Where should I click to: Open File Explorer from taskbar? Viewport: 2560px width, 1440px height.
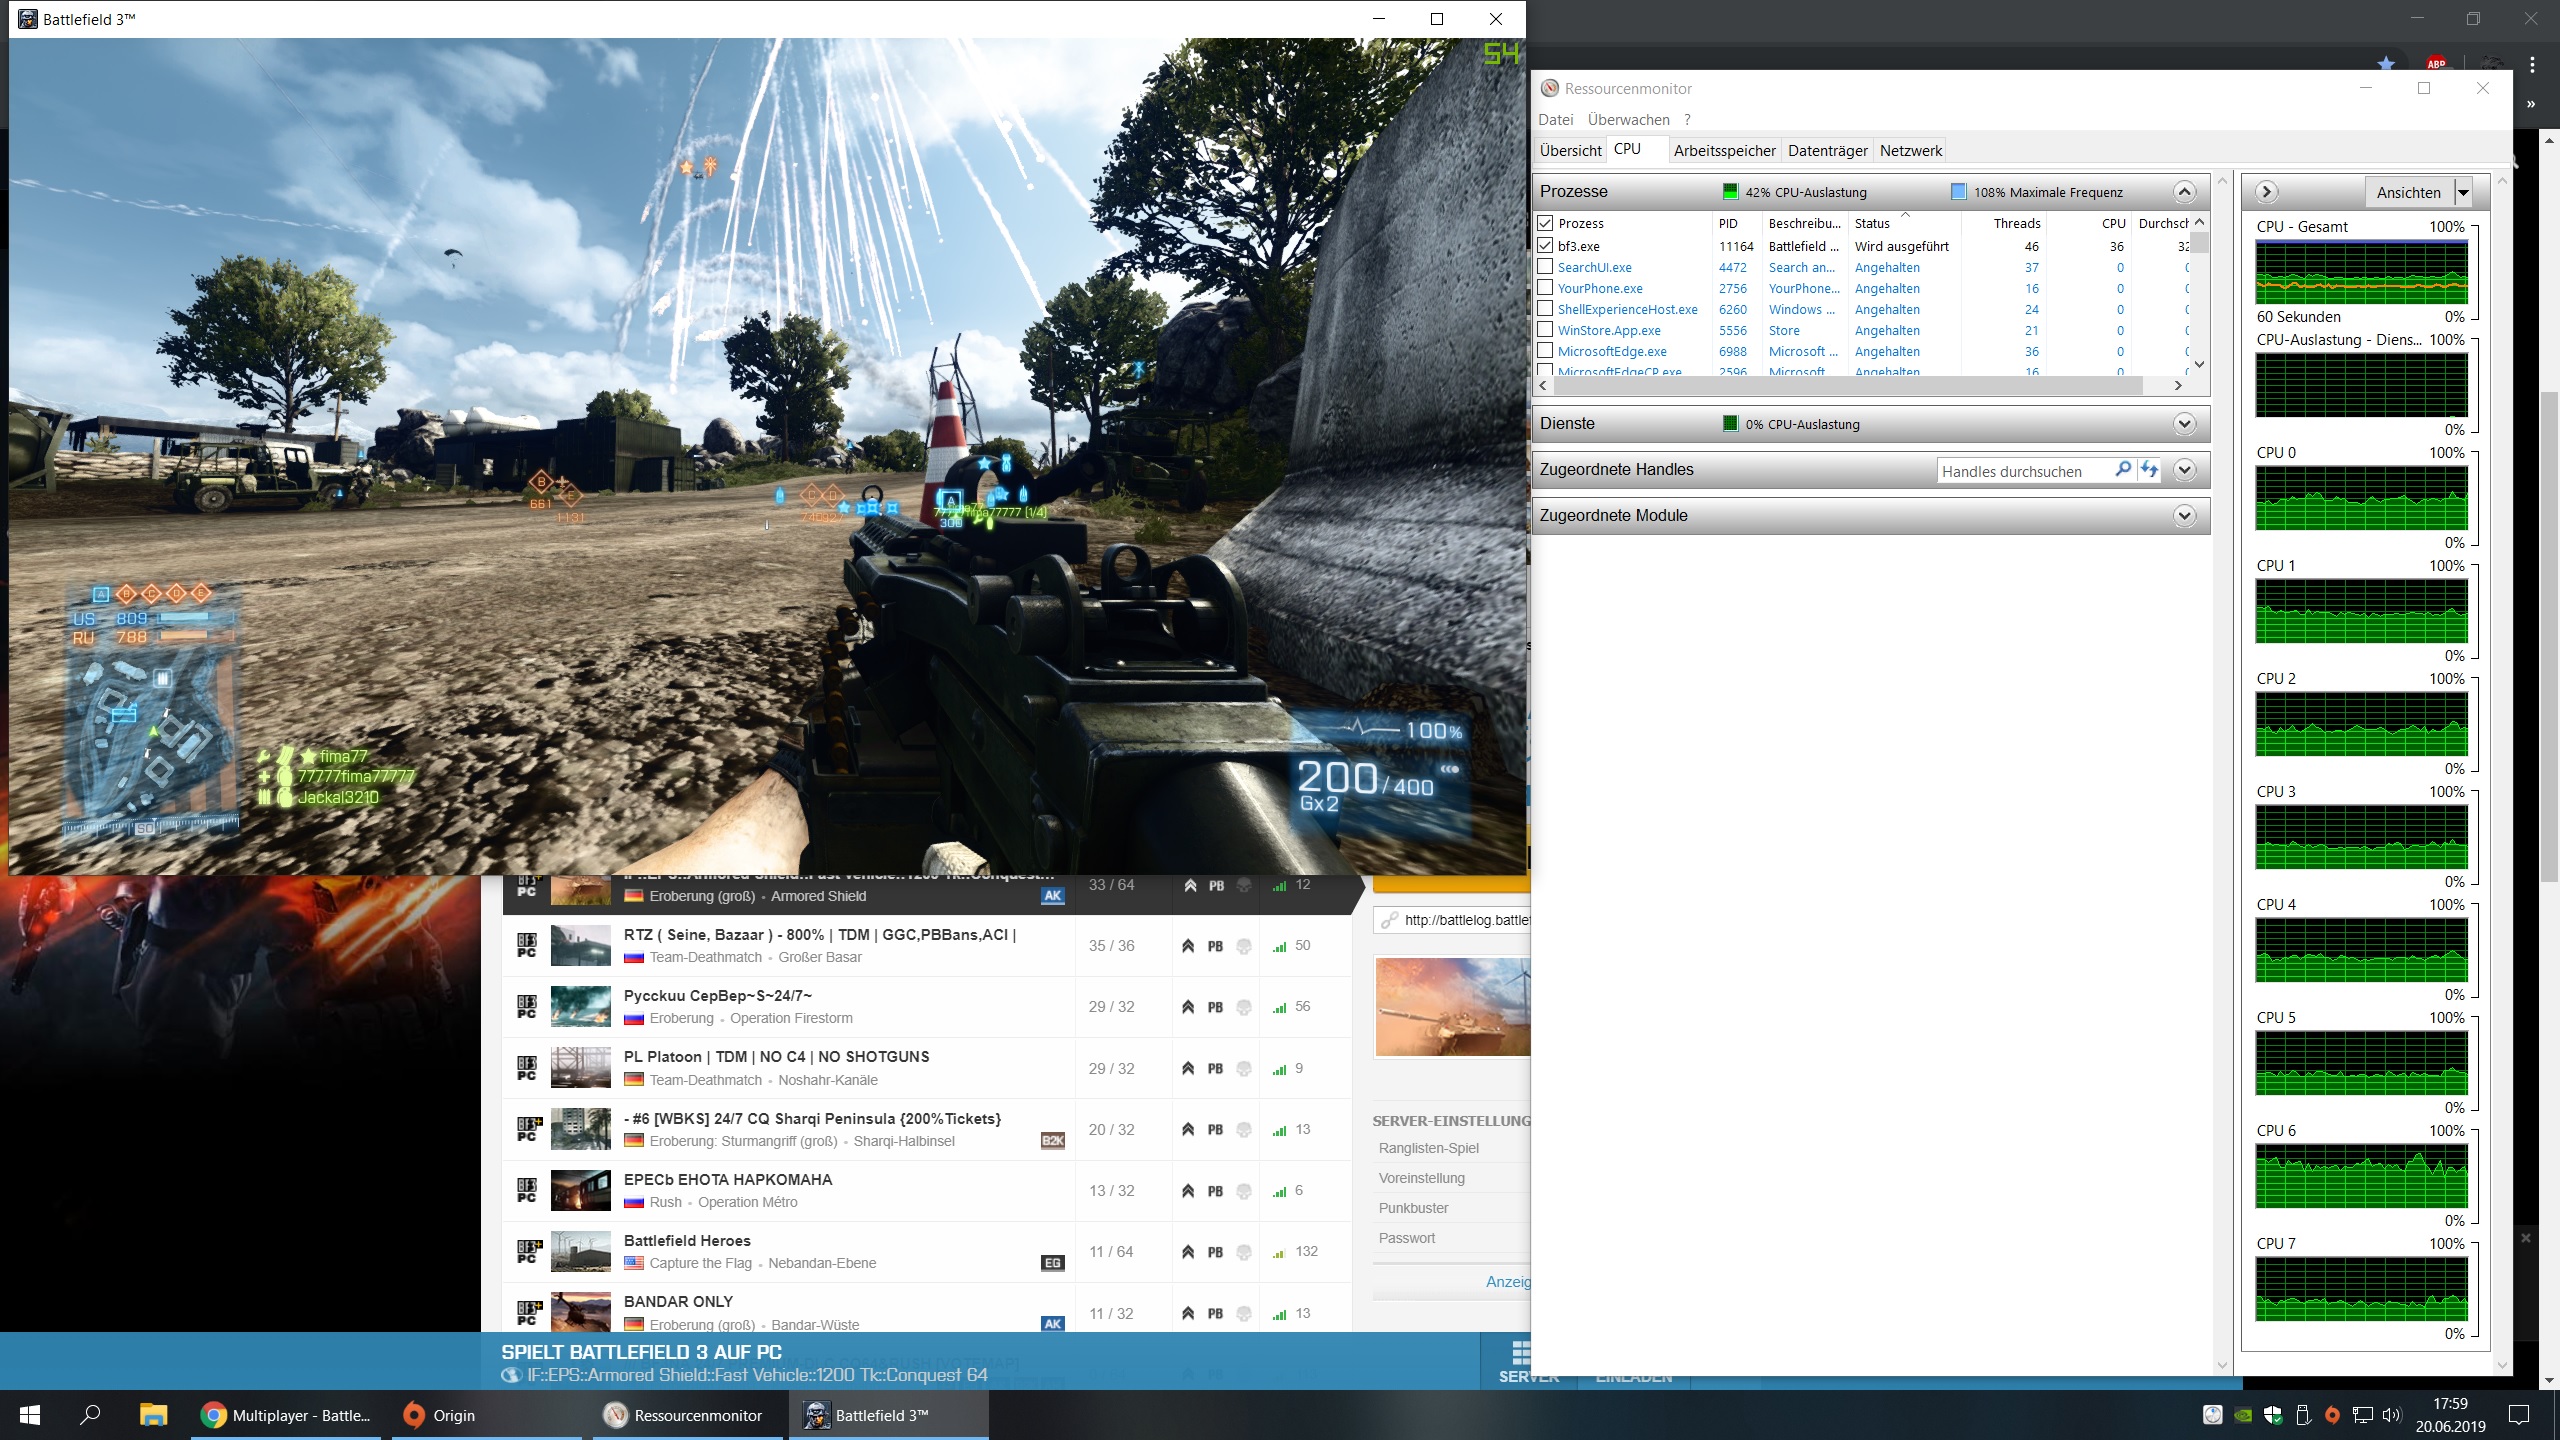coord(152,1415)
